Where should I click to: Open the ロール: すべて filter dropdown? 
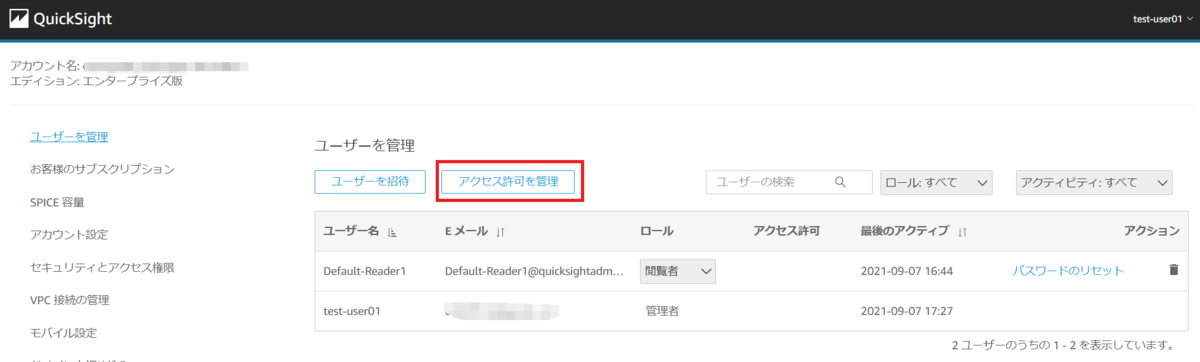tap(935, 182)
